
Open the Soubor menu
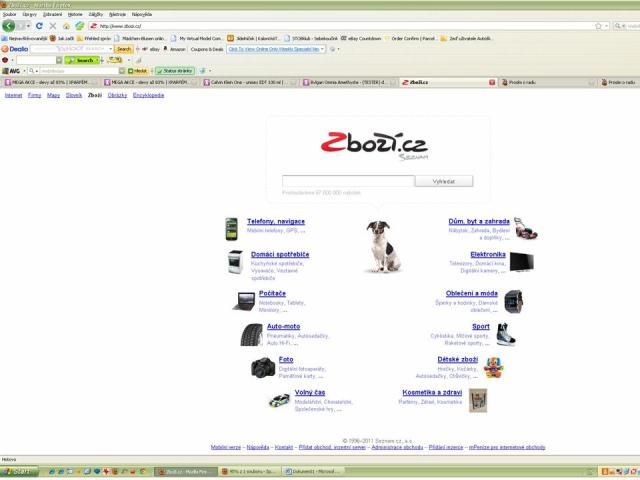click(9, 14)
